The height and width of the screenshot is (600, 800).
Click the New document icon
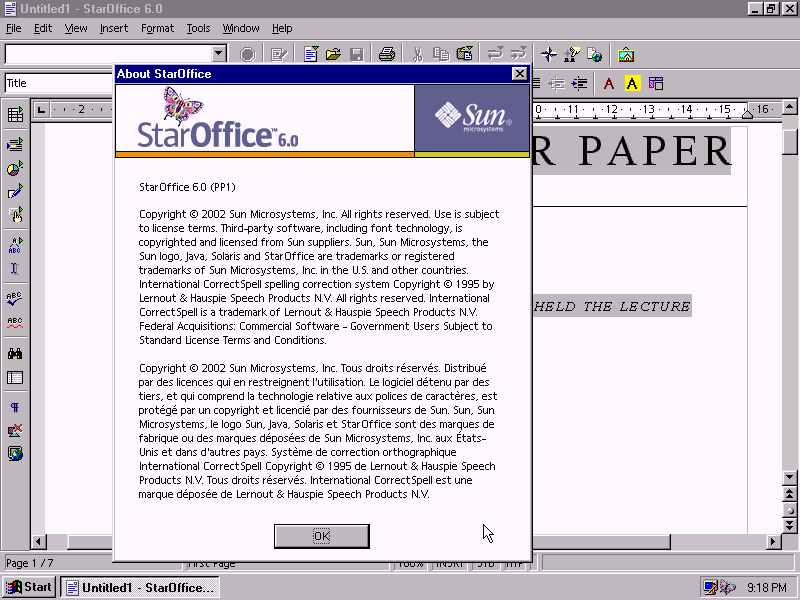click(x=310, y=54)
